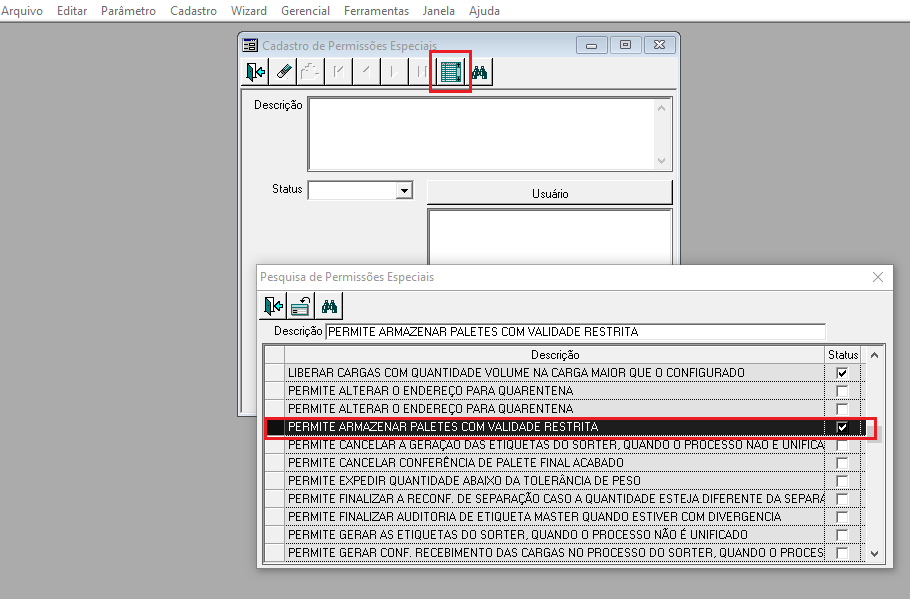The width and height of the screenshot is (910, 599).
Task: Click the permissions grid scroll up arrow
Action: coord(875,355)
